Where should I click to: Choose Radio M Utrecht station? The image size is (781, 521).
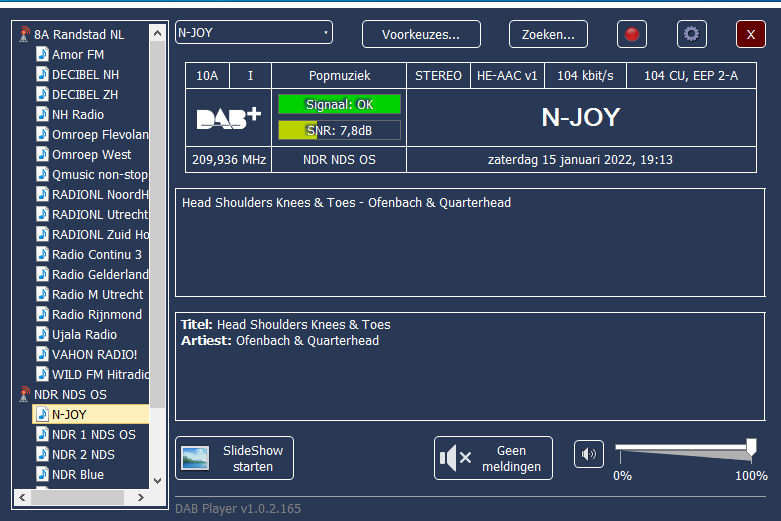pyautogui.click(x=97, y=294)
